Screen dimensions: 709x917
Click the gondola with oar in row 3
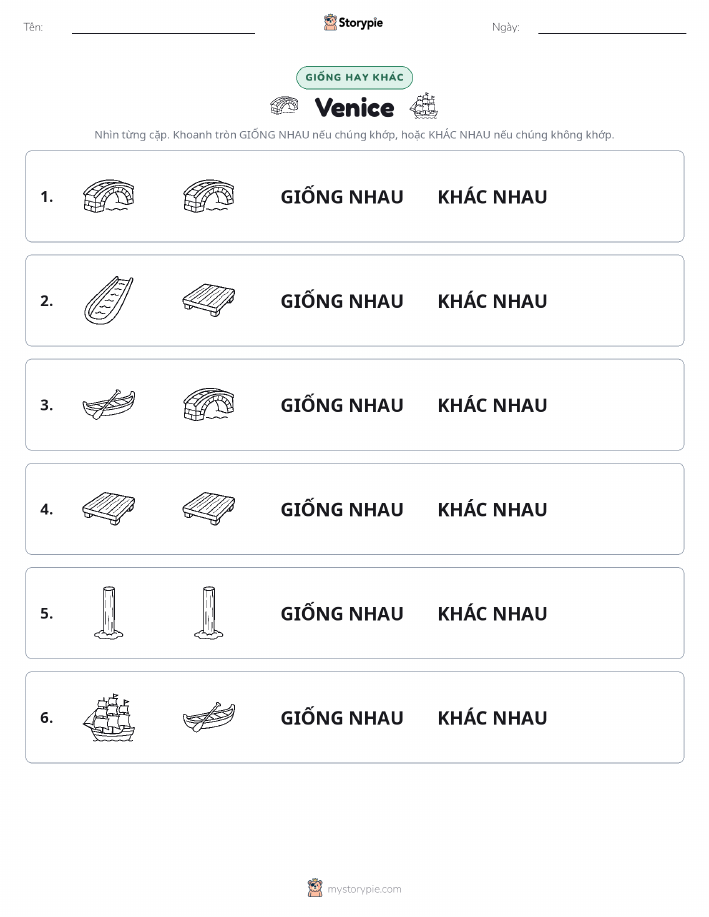pos(109,404)
